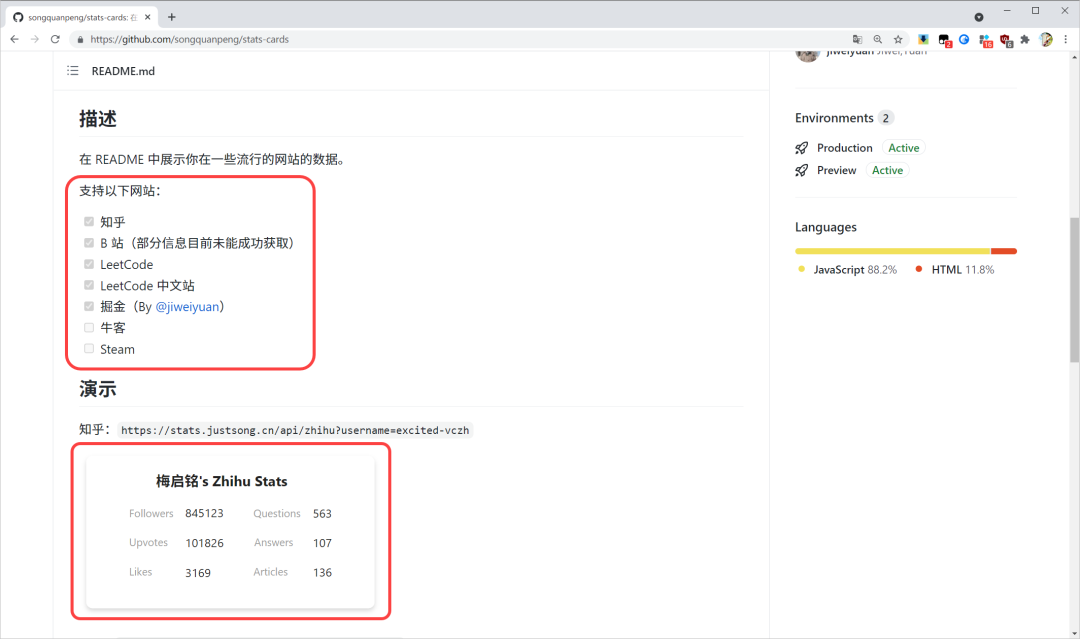Click the 梅启铭's Zhihu Stats card title
Viewport: 1080px width, 639px height.
coord(221,481)
